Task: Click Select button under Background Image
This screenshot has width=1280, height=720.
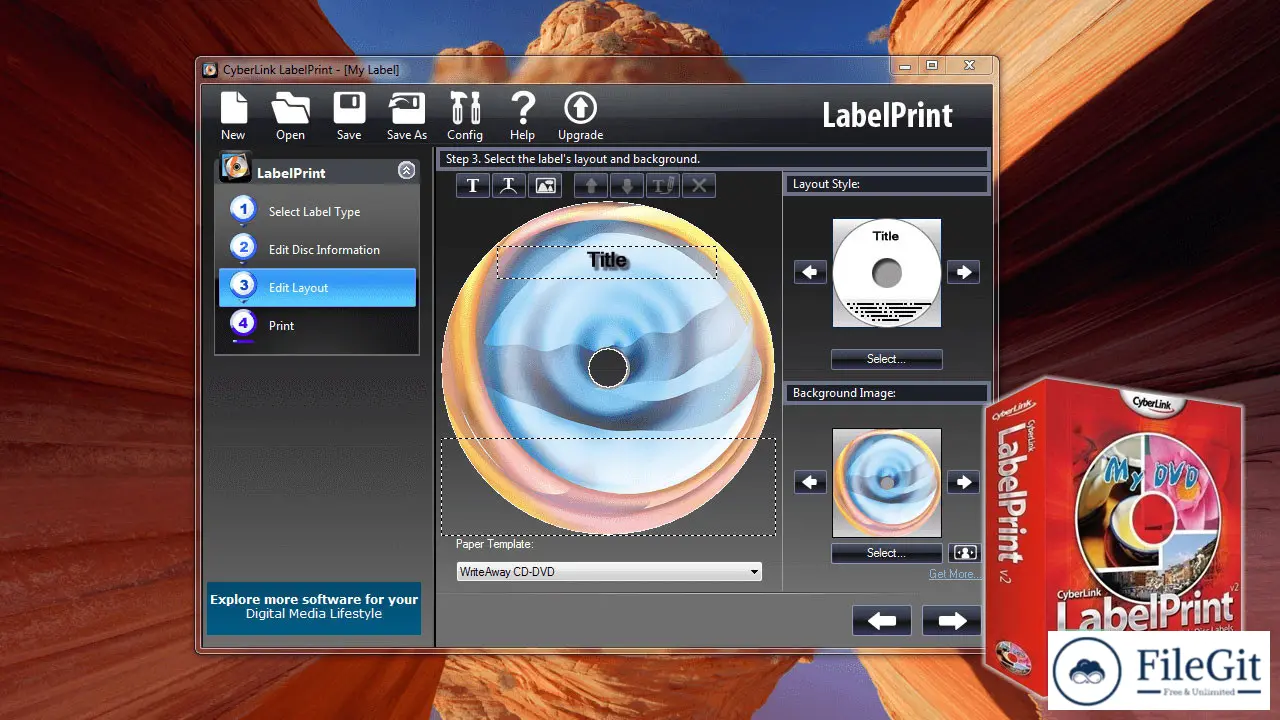Action: point(887,553)
